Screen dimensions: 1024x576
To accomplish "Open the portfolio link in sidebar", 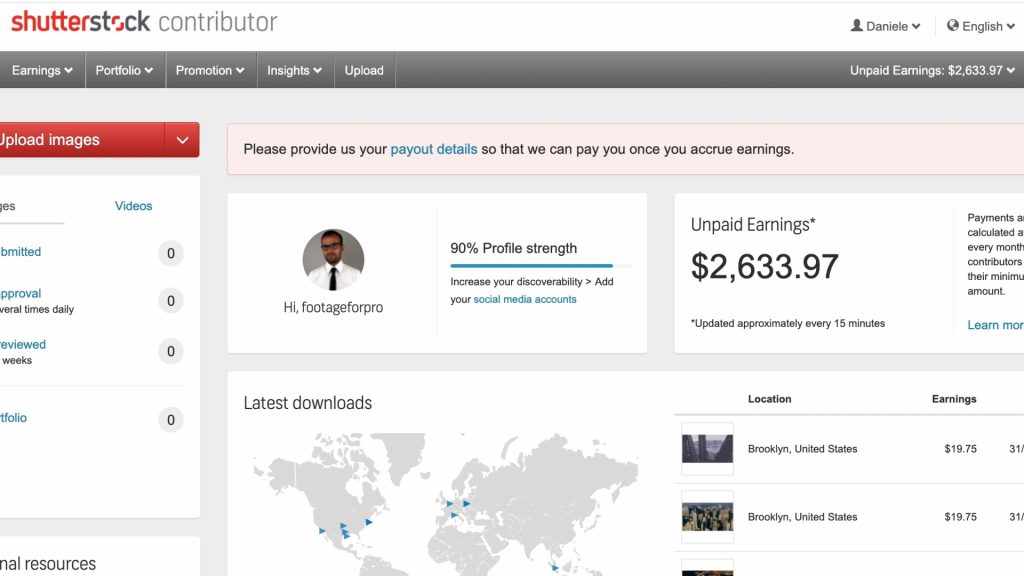I will (13, 417).
